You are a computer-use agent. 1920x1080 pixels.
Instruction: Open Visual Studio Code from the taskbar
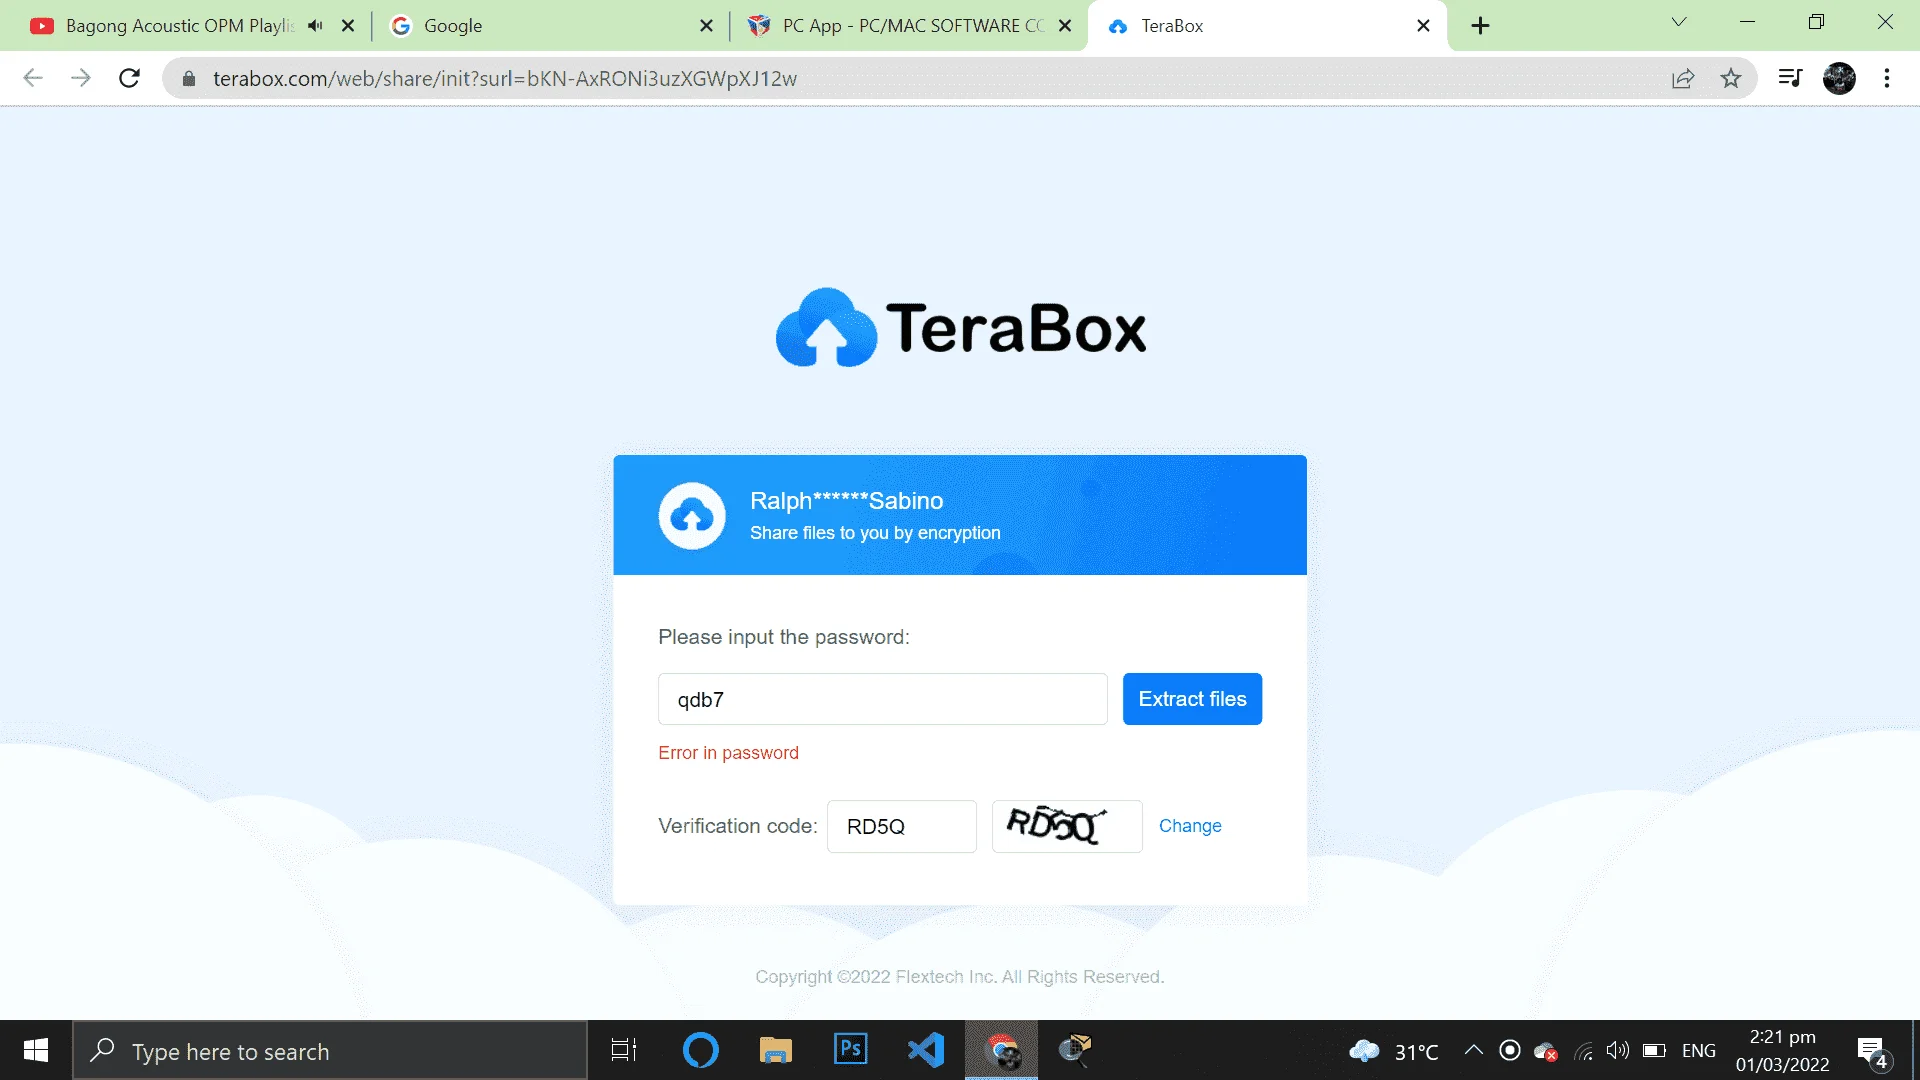pyautogui.click(x=926, y=1051)
